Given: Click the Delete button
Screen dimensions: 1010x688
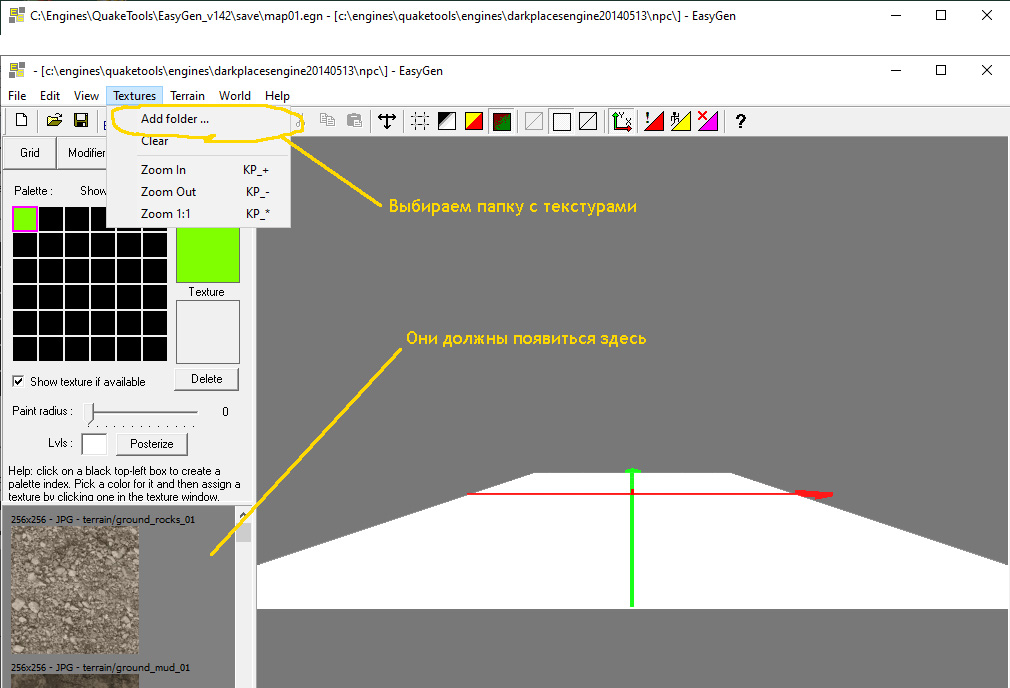Looking at the screenshot, I should (207, 379).
